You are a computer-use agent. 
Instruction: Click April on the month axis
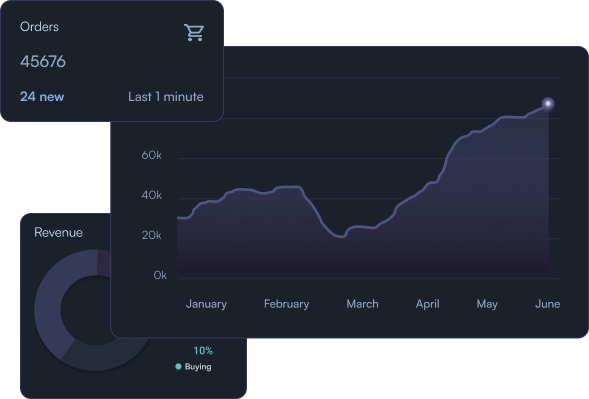tap(427, 304)
